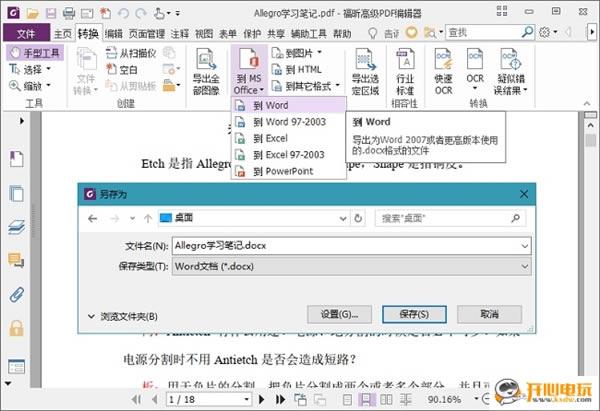Screen dimensions: 600x411
Task: Open the 保存类型 file type dropdown
Action: 525,267
